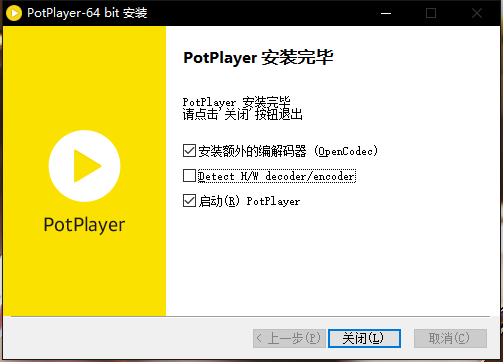Enable Detect H/W decoder/encoder checkbox
The image size is (503, 362).
click(x=189, y=176)
